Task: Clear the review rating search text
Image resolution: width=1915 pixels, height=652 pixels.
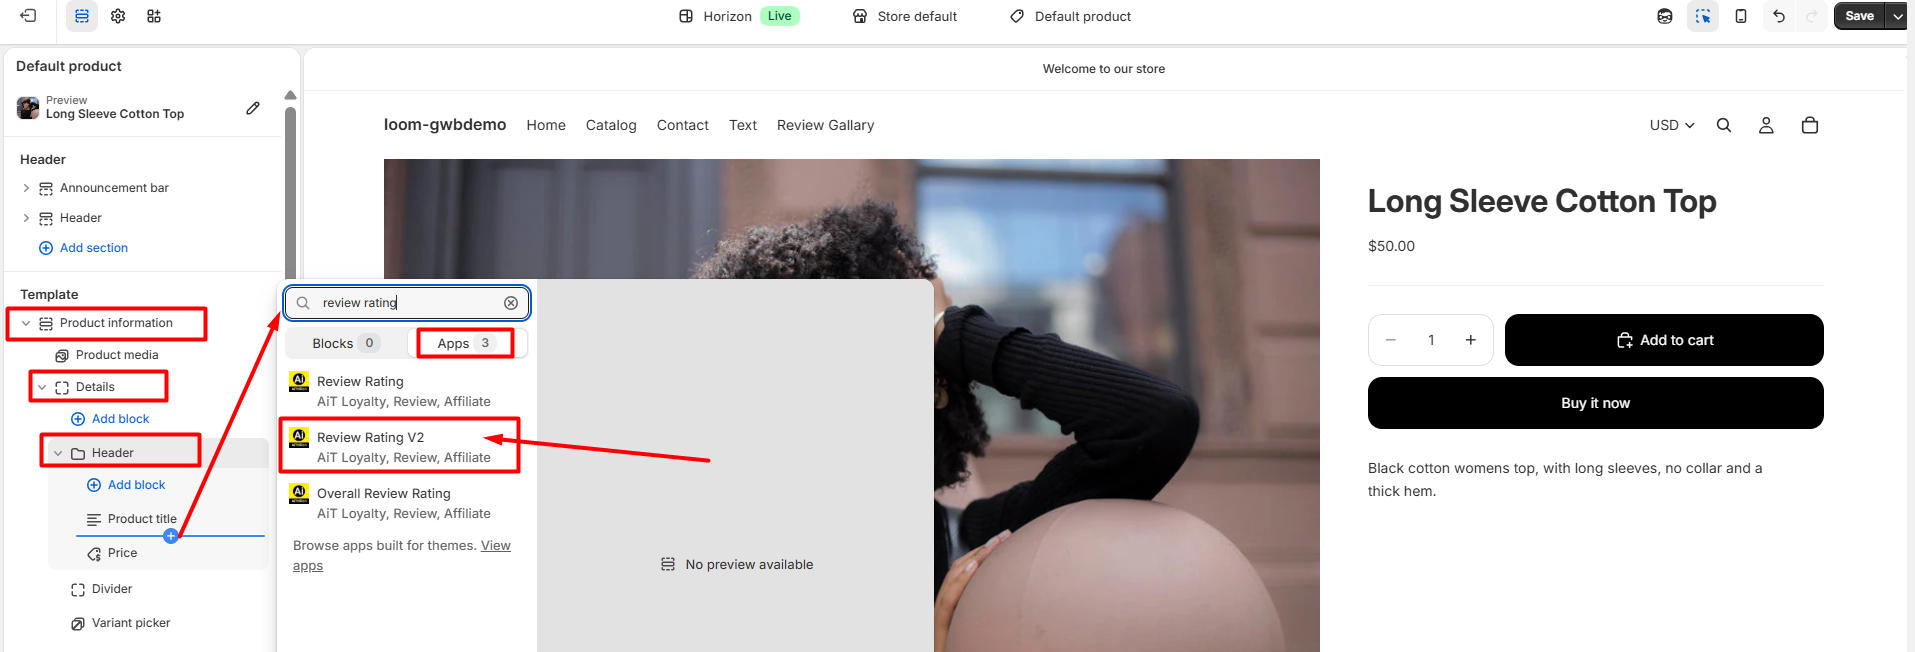Action: (511, 303)
